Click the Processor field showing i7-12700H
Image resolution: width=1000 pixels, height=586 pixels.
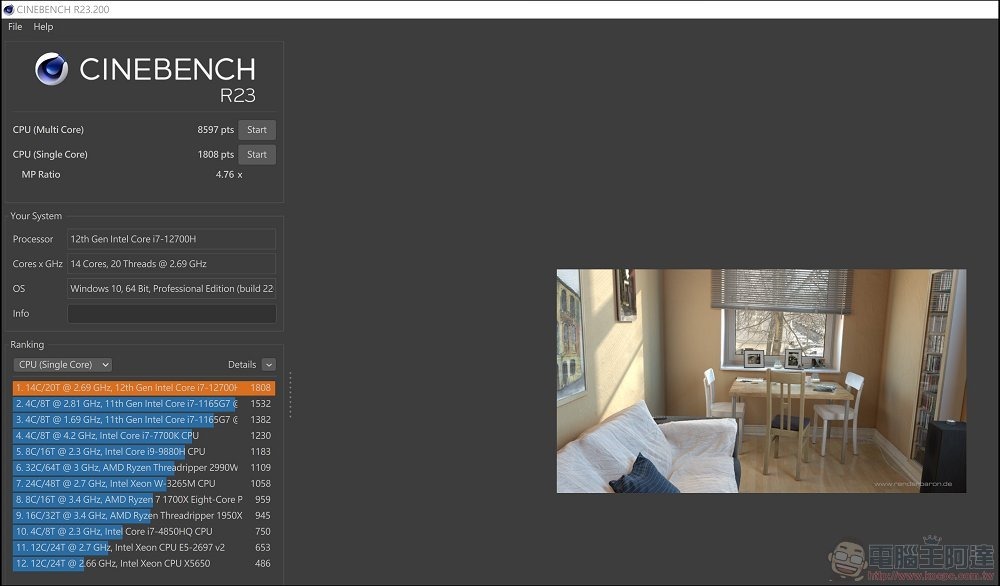[x=172, y=239]
